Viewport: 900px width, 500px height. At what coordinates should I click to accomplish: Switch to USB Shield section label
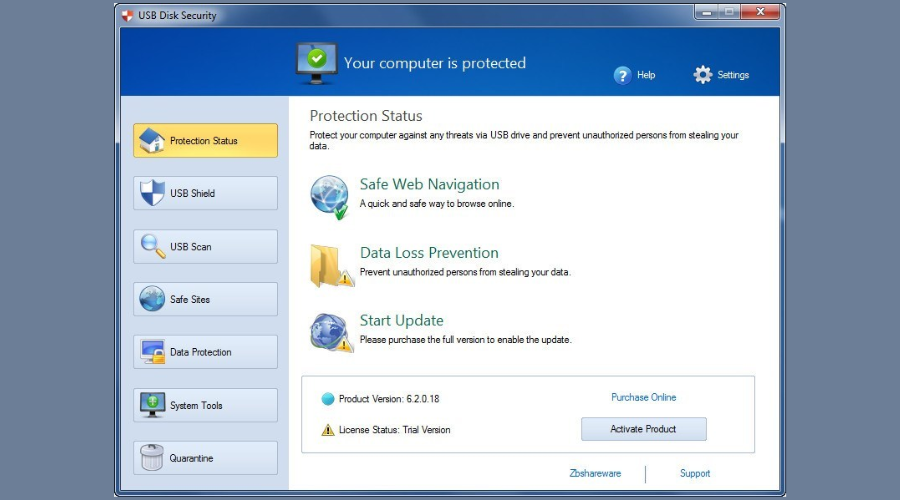click(x=192, y=193)
